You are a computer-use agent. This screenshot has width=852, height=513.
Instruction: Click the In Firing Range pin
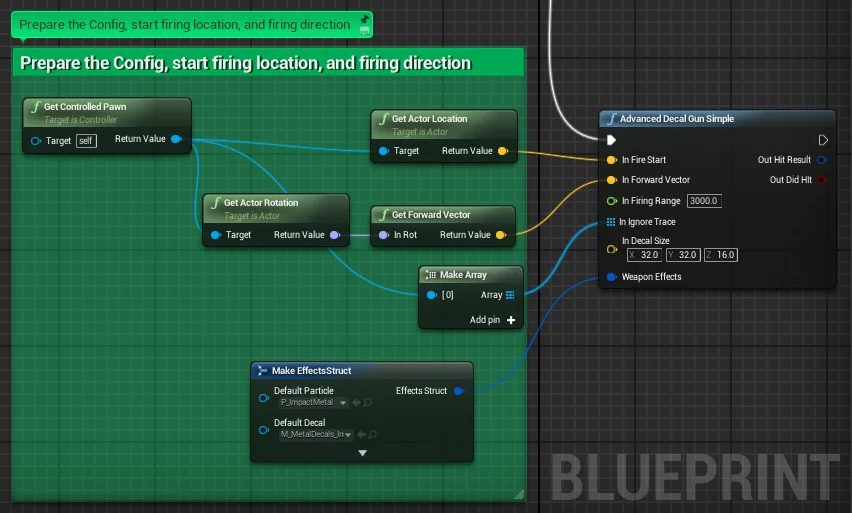[x=611, y=201]
